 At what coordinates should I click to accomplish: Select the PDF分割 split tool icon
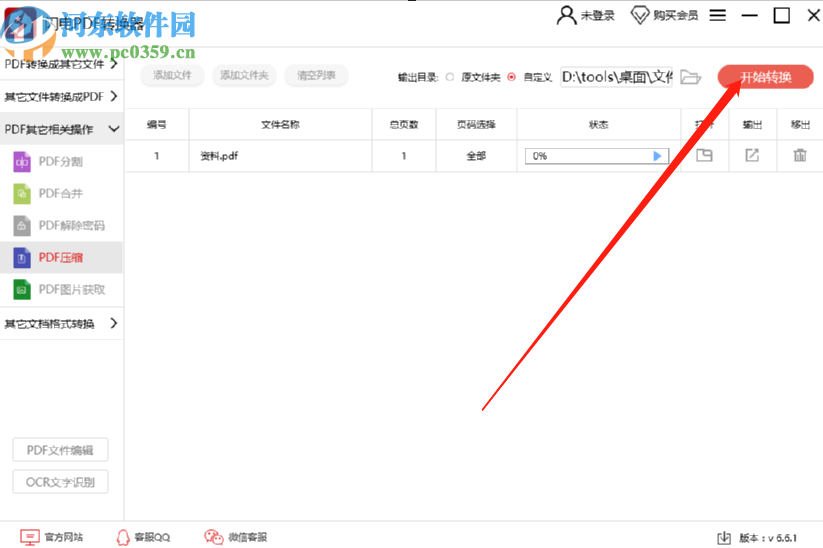[22, 162]
